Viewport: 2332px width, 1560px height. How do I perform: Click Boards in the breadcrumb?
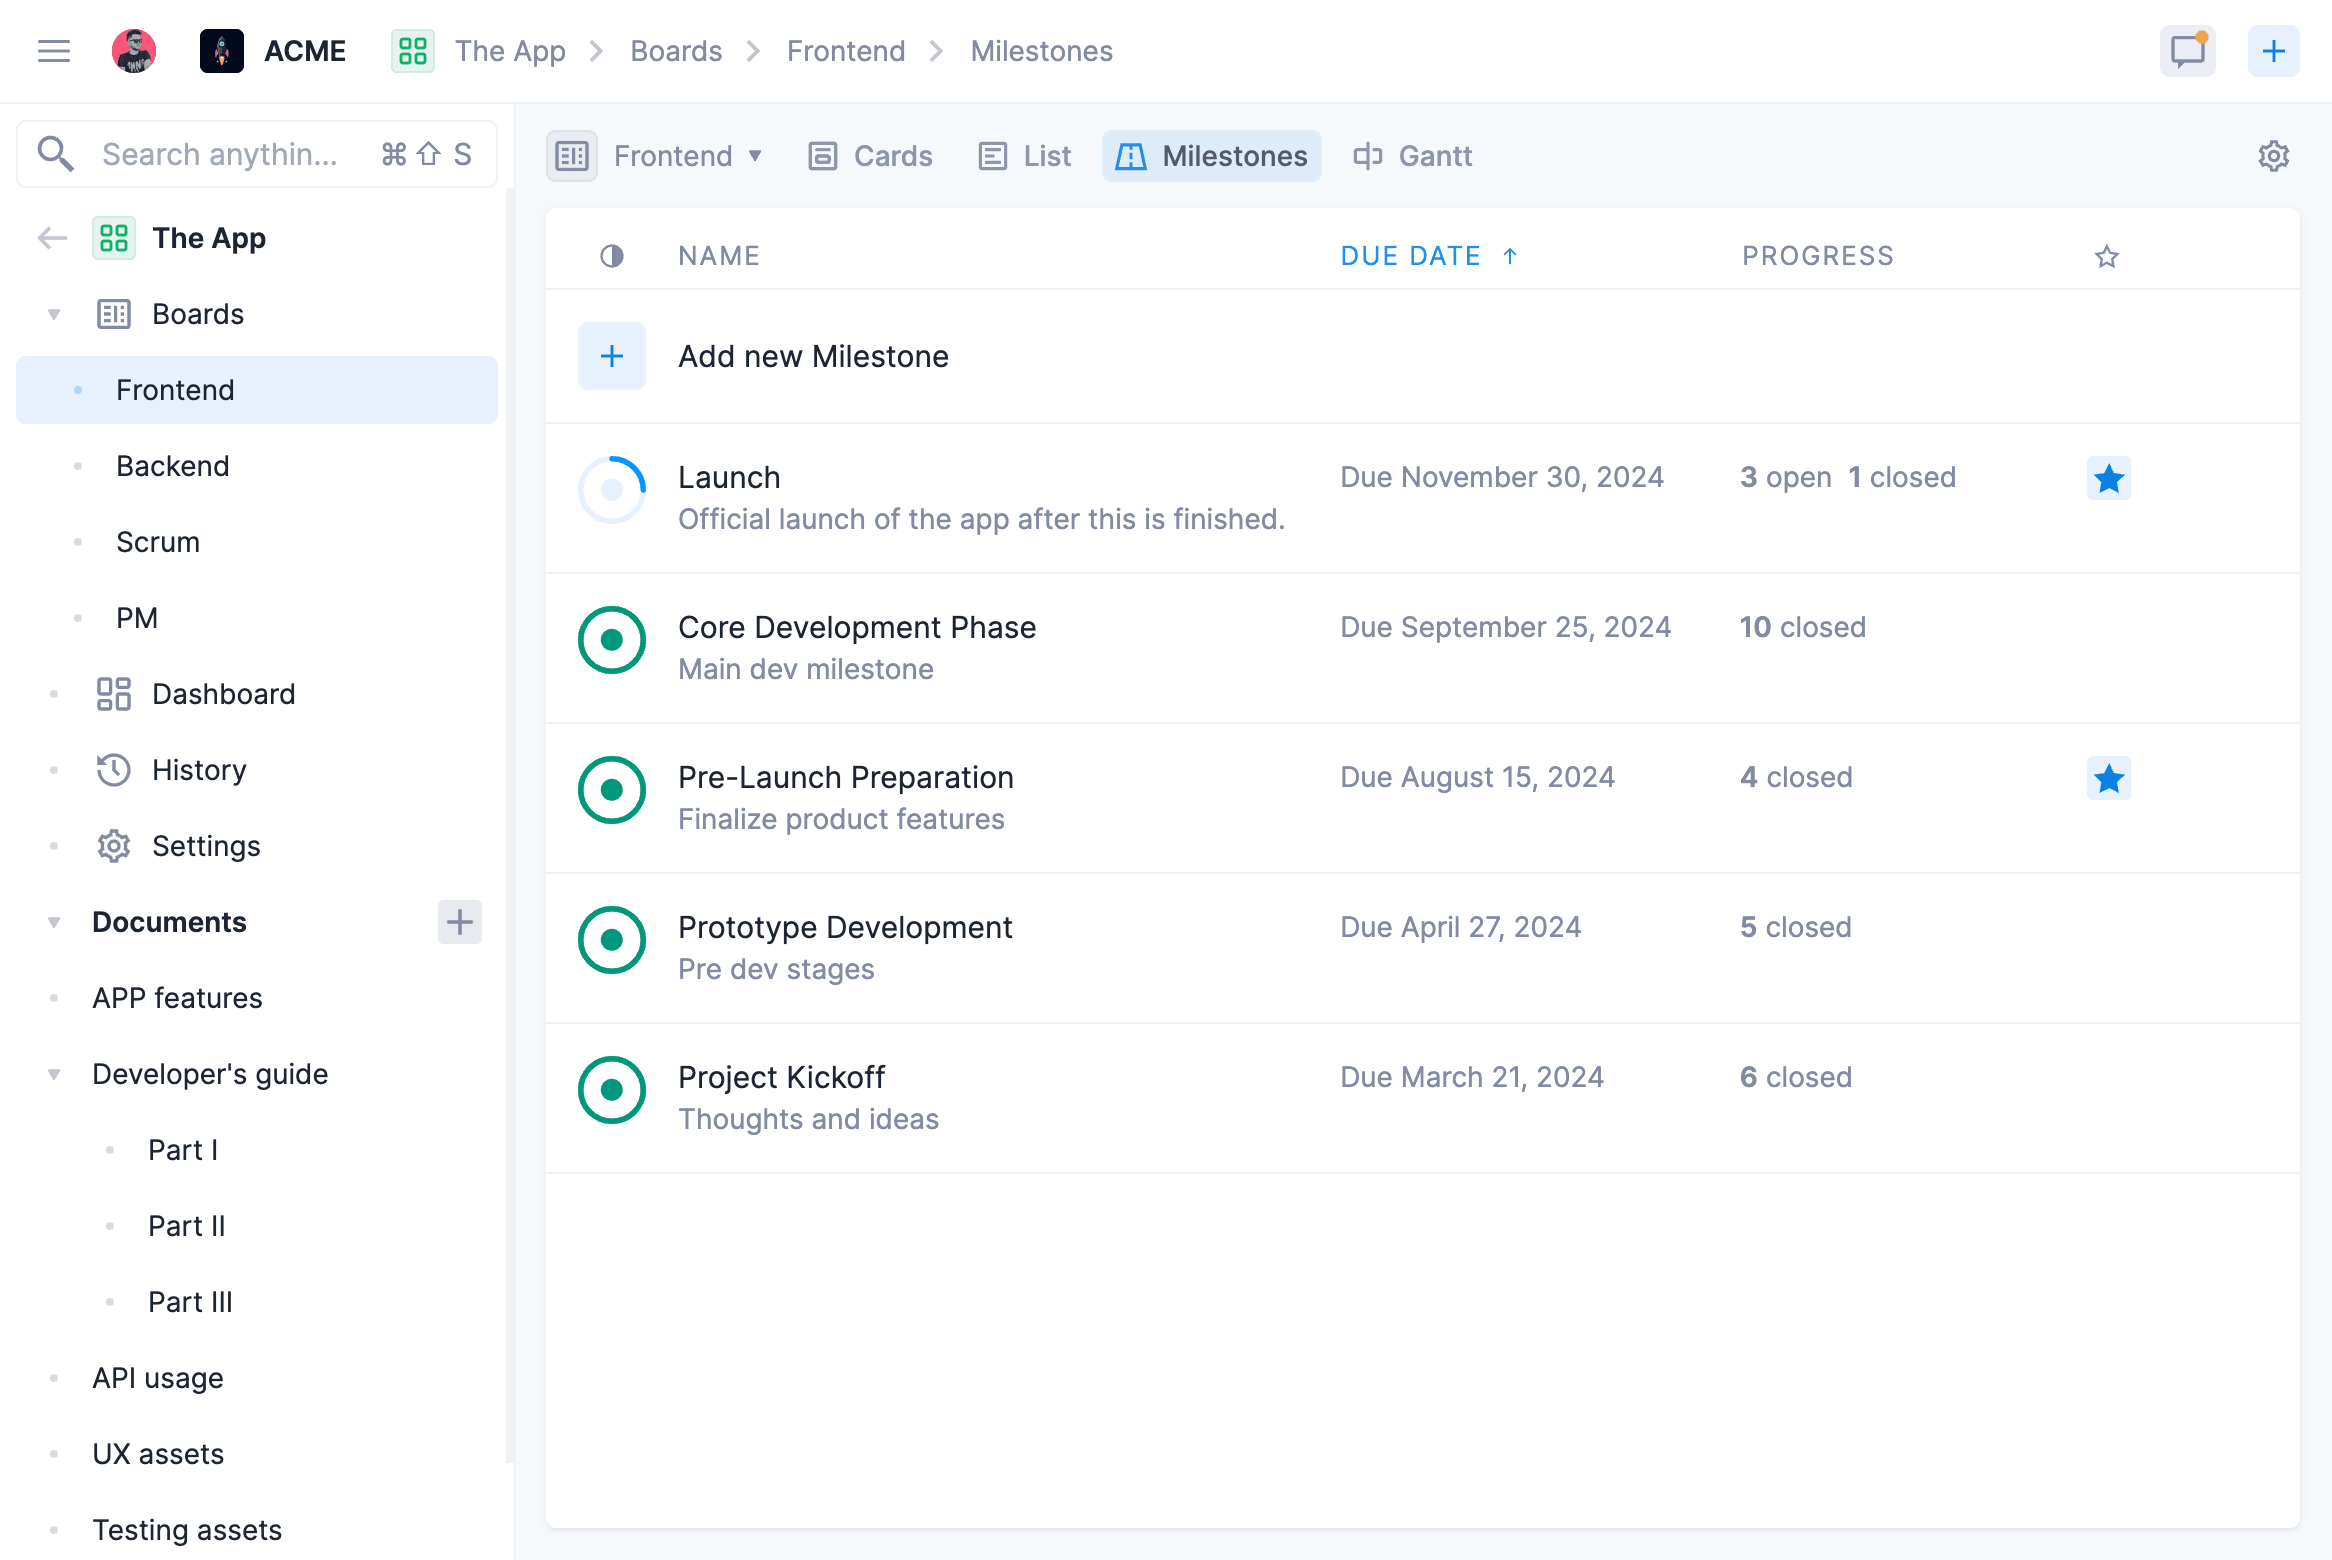(676, 51)
